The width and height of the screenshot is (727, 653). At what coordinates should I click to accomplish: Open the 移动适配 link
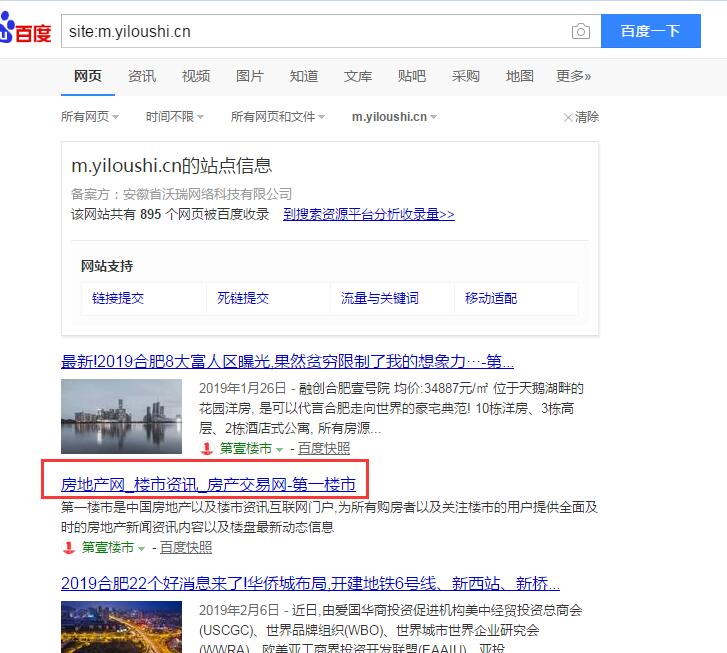(x=491, y=298)
